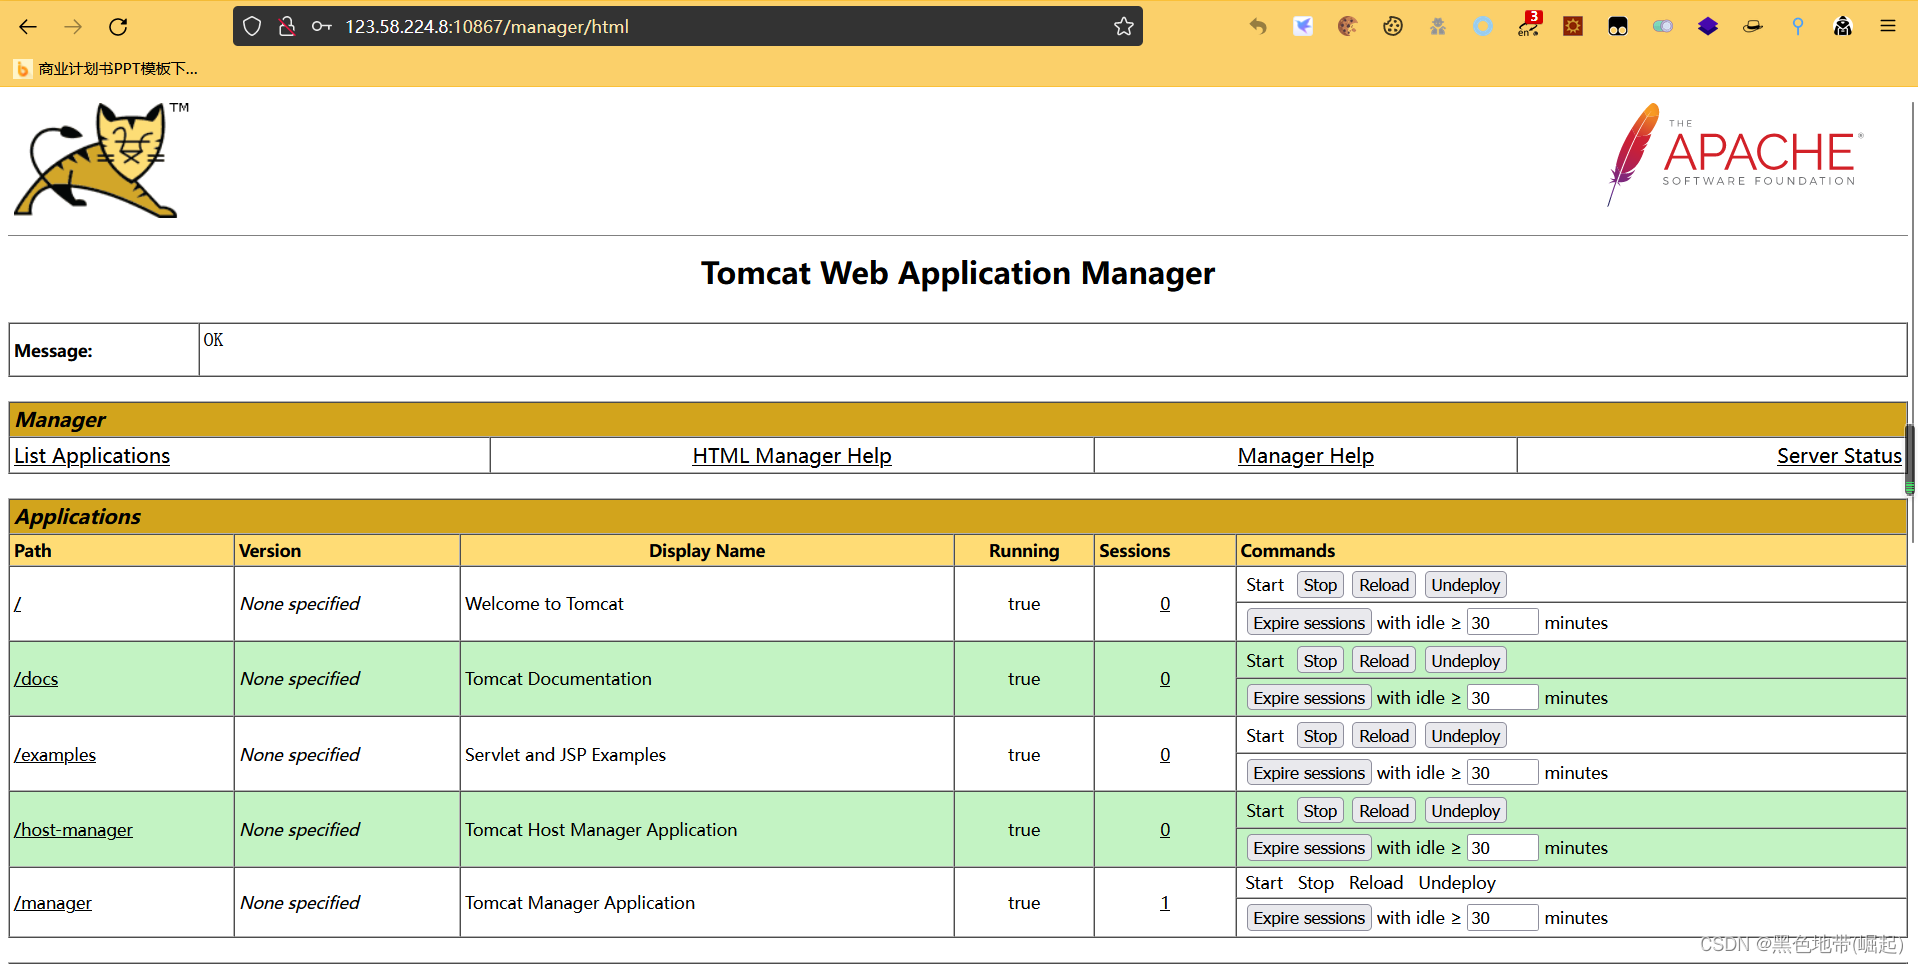The image size is (1918, 964).
Task: Click the purple layers extension icon
Action: click(1707, 26)
